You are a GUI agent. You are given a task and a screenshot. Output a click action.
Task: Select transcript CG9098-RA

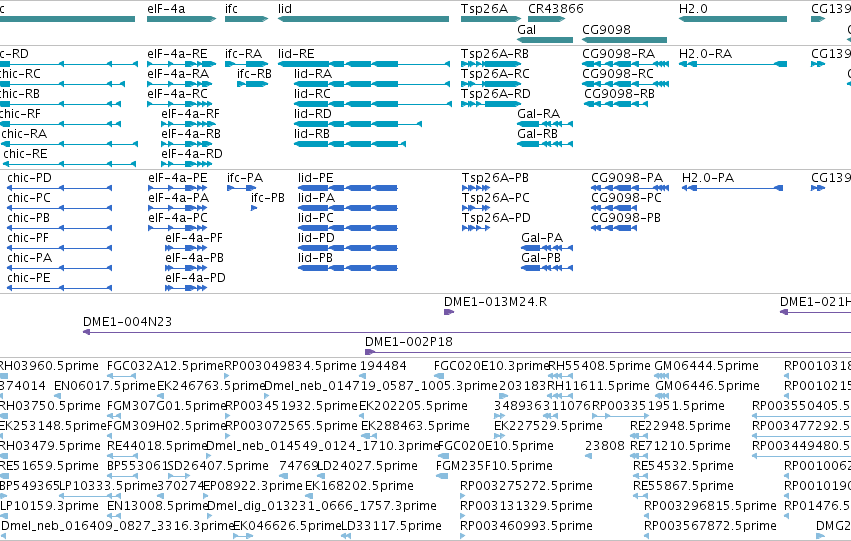[x=626, y=64]
